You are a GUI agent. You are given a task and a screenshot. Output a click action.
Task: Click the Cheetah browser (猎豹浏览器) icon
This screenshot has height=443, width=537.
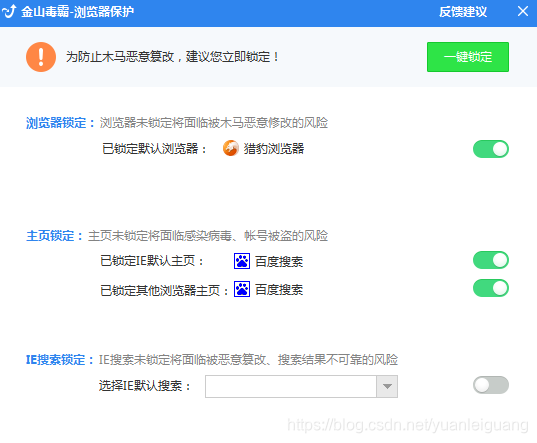231,148
